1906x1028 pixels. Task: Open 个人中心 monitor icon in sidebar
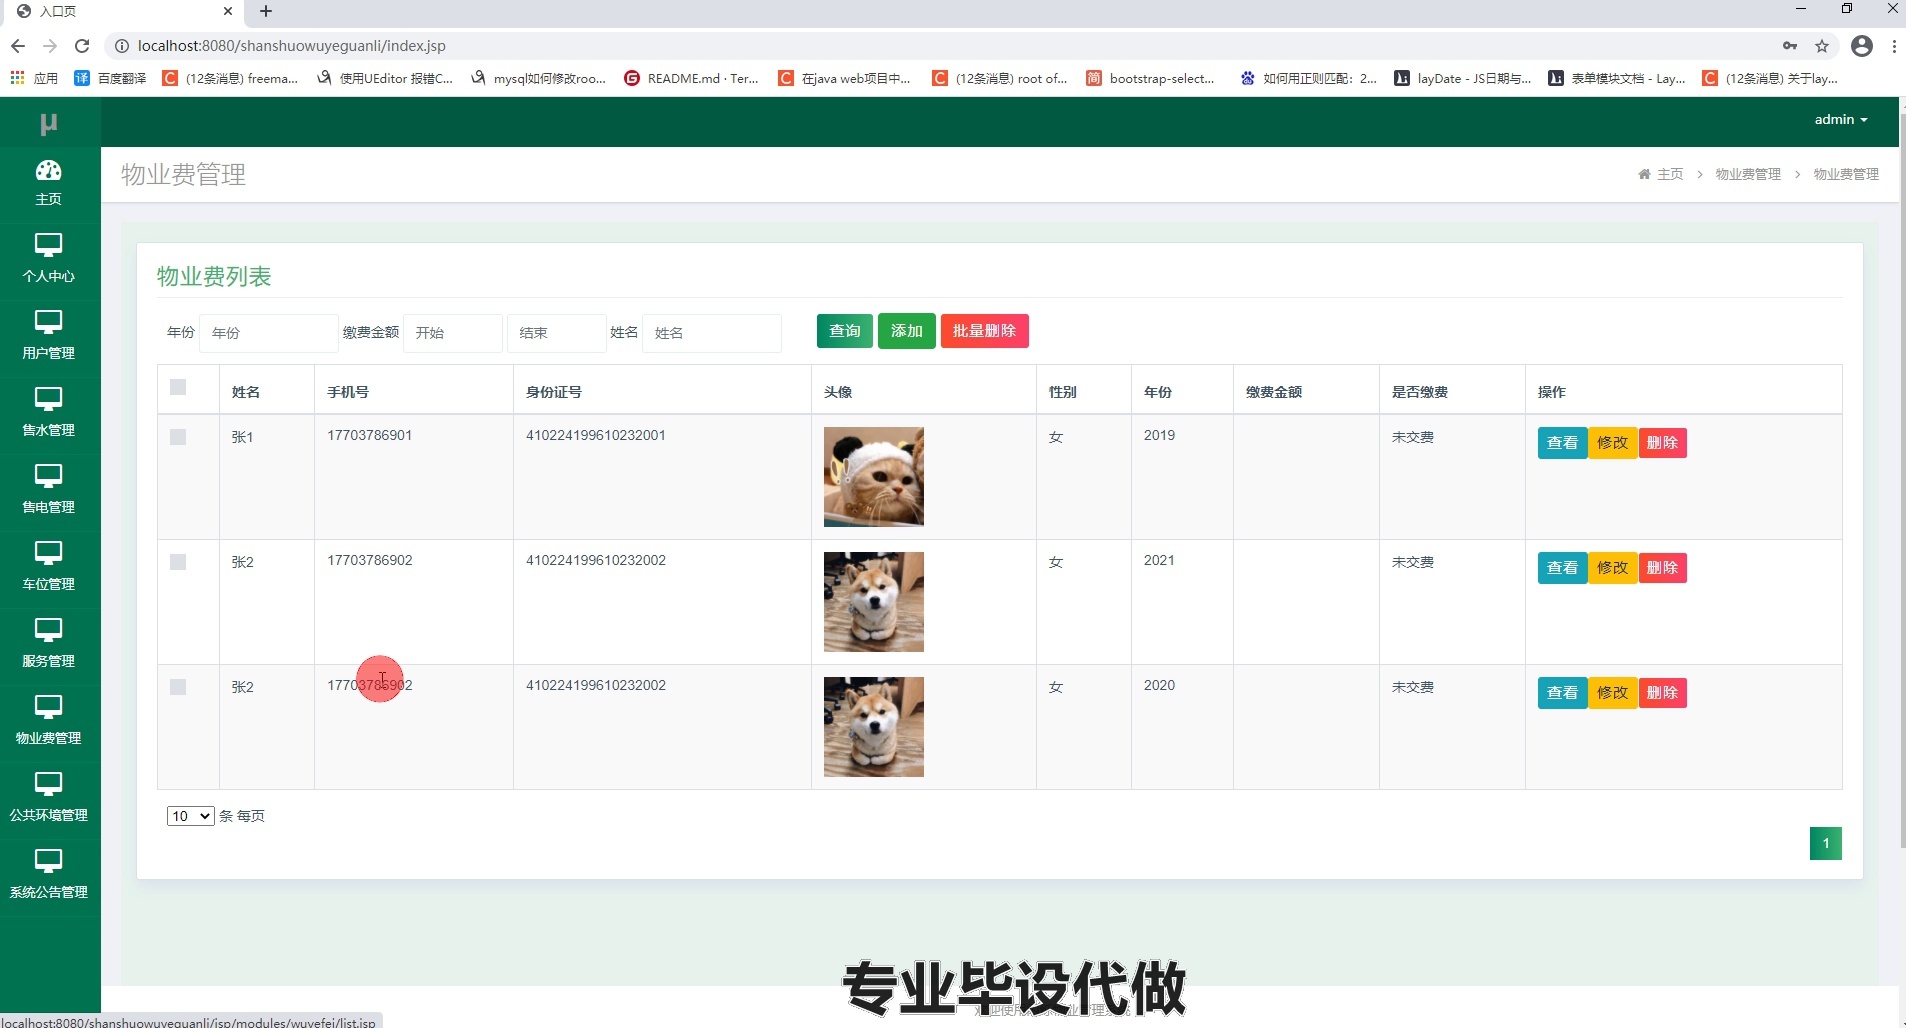(49, 245)
